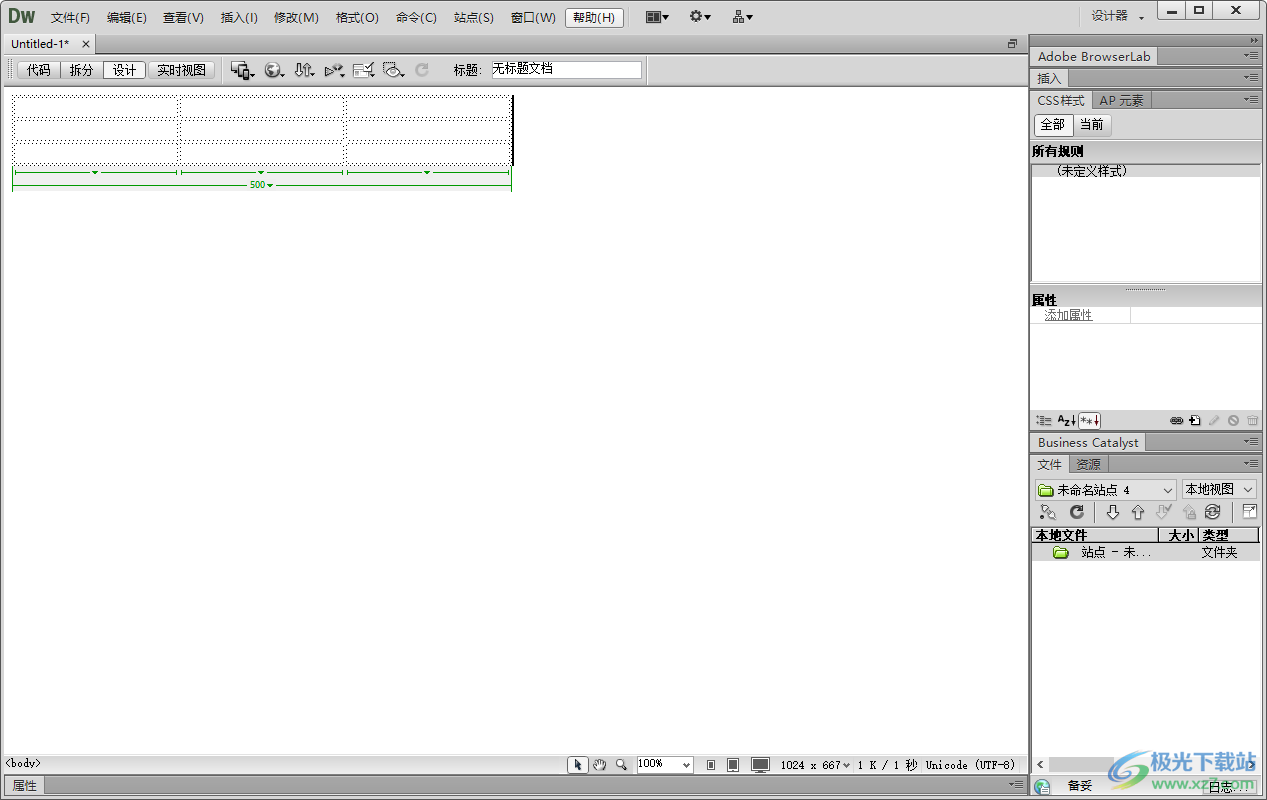This screenshot has height=800, width=1267.
Task: Get files down arrow icon
Action: pyautogui.click(x=1112, y=512)
